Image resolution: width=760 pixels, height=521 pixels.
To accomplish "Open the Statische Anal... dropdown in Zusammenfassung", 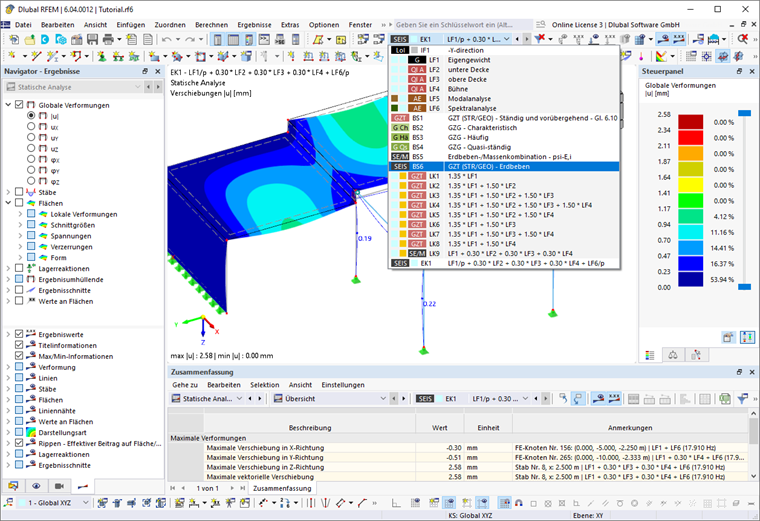I will click(208, 398).
